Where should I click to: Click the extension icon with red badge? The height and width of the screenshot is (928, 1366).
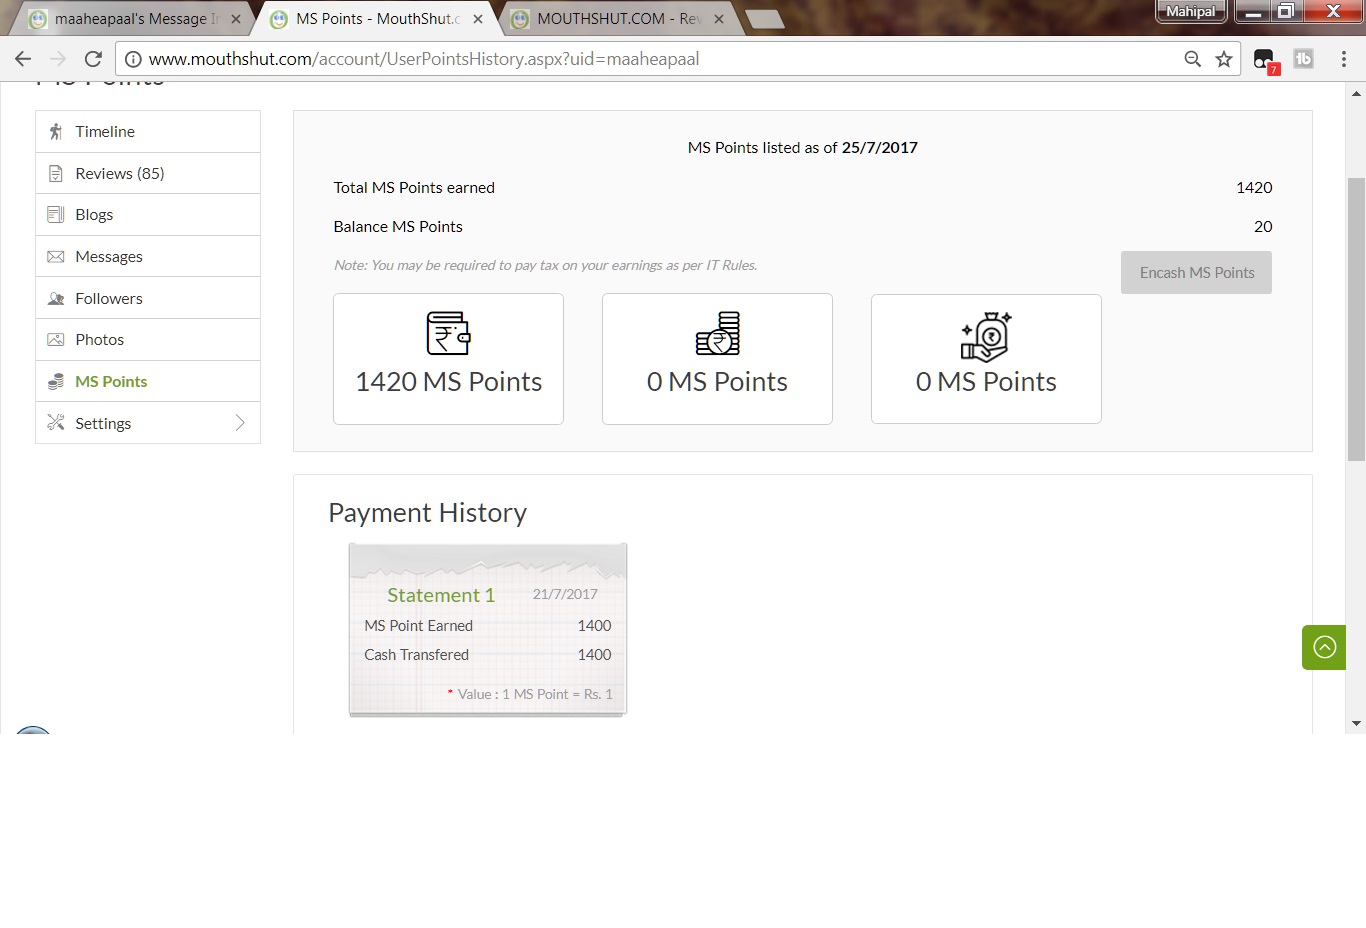pos(1265,60)
